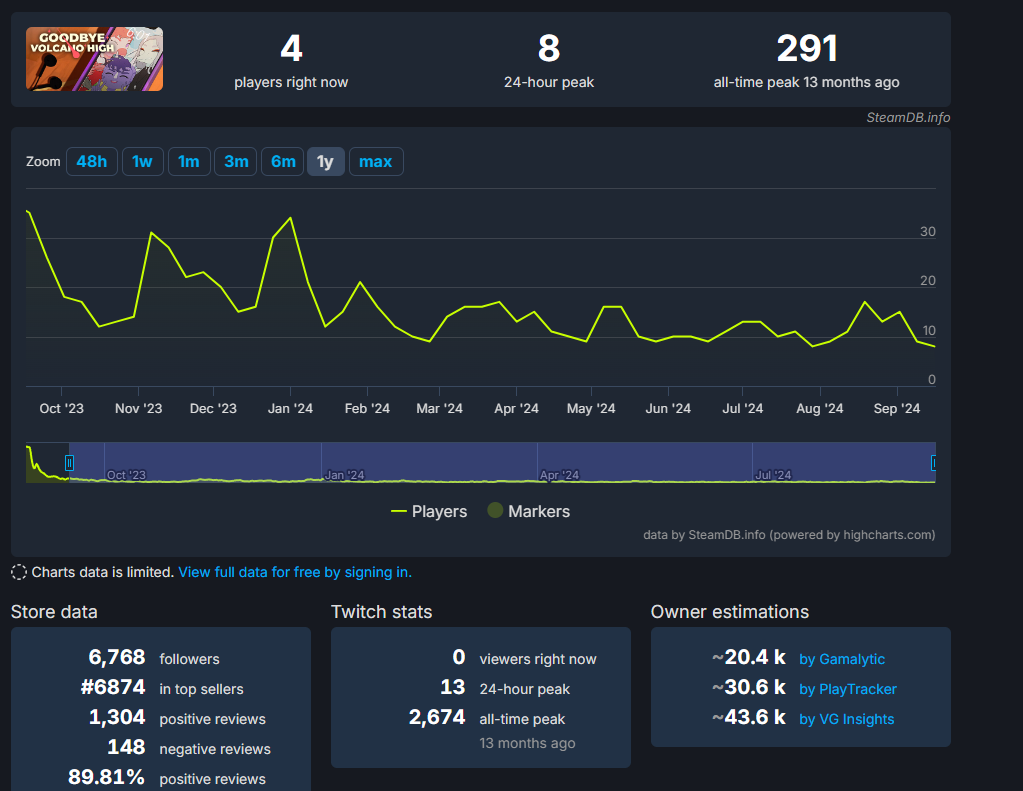1023x791 pixels.
Task: Set chart zoom to 3m
Action: tap(236, 161)
